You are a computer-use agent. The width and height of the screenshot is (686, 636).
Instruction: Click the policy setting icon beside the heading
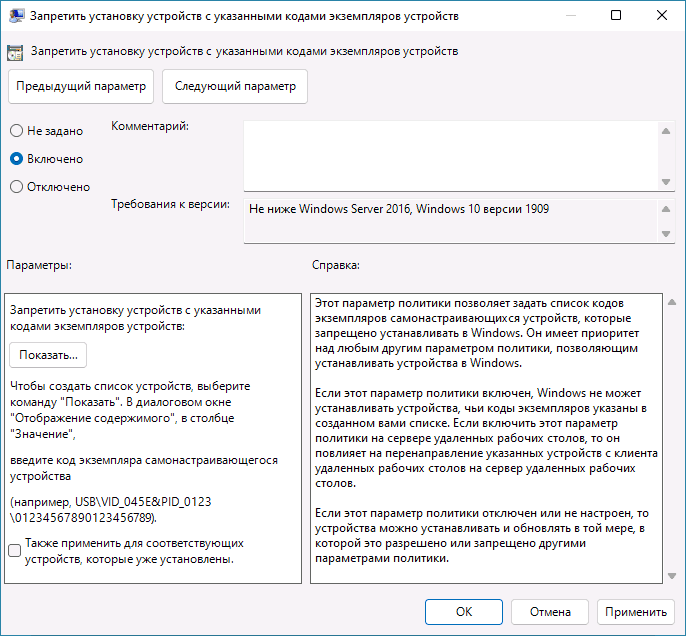[x=15, y=52]
